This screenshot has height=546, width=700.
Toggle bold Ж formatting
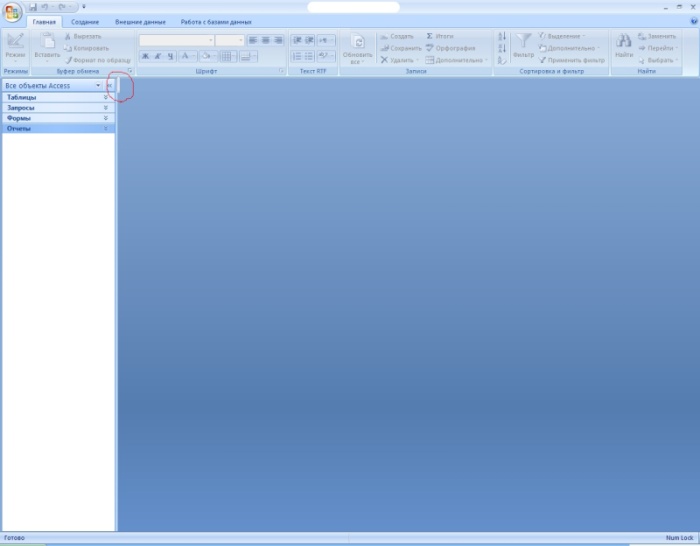coord(145,56)
